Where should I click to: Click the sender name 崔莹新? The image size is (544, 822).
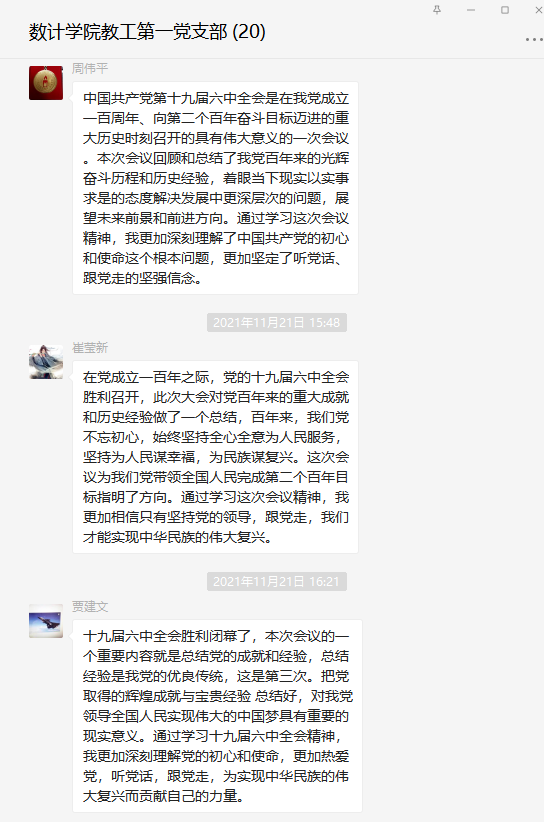[90, 348]
